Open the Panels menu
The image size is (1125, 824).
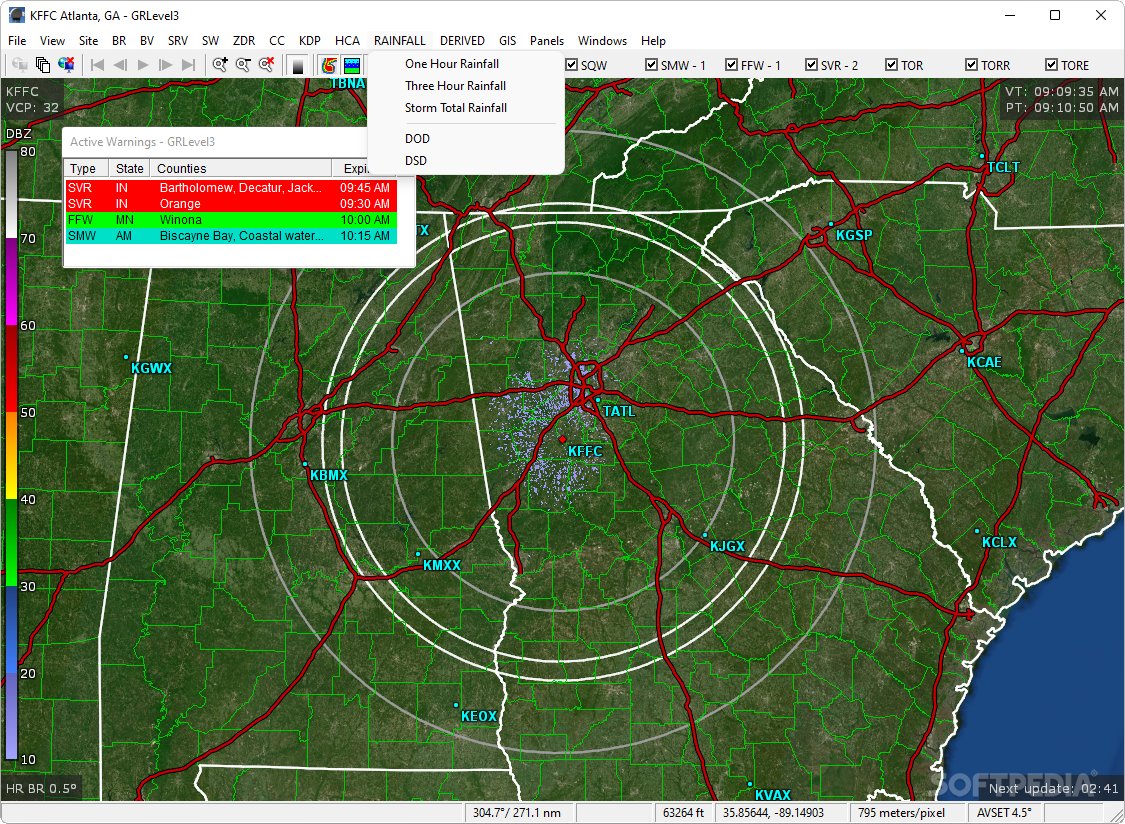point(547,41)
